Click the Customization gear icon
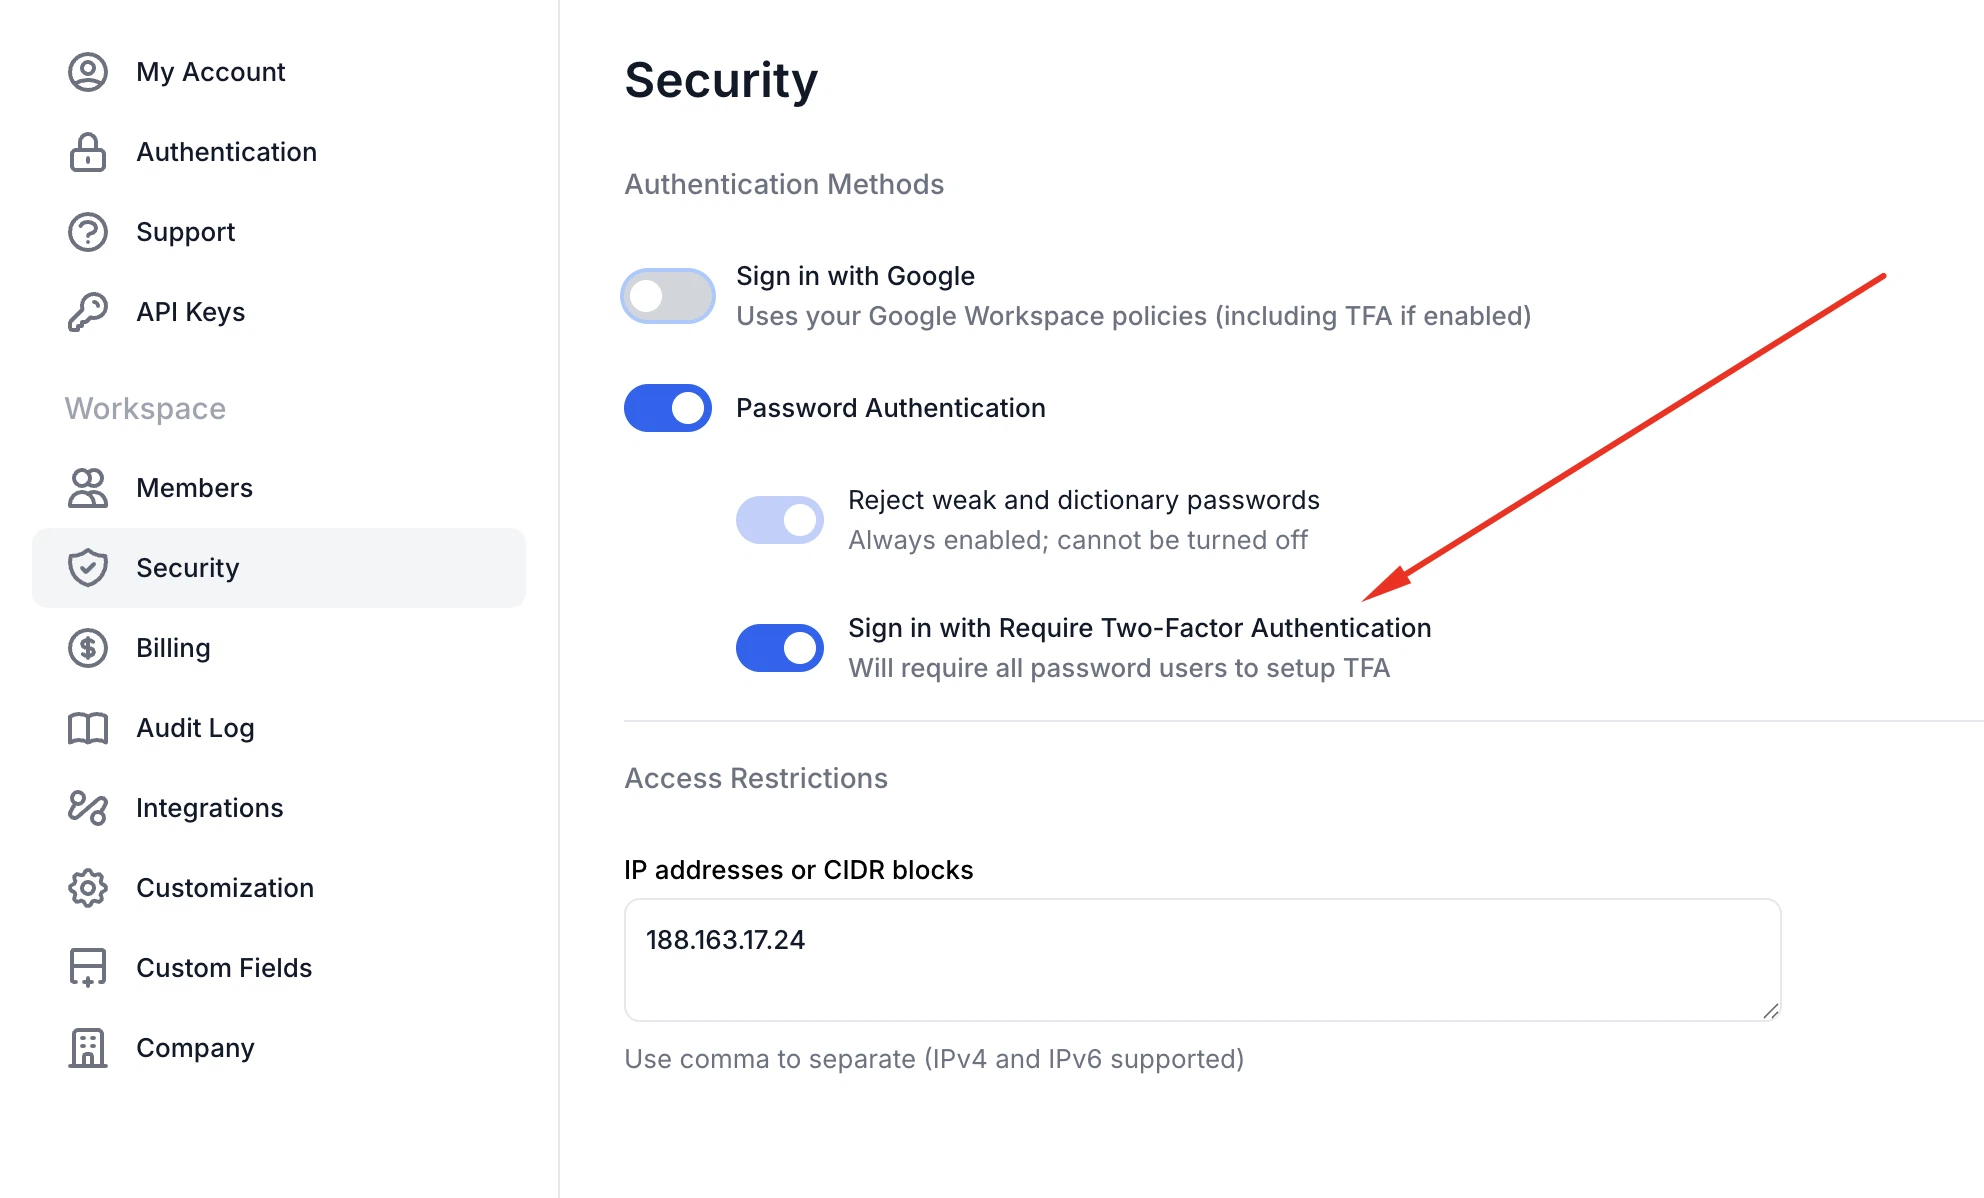The image size is (1984, 1198). (87, 888)
